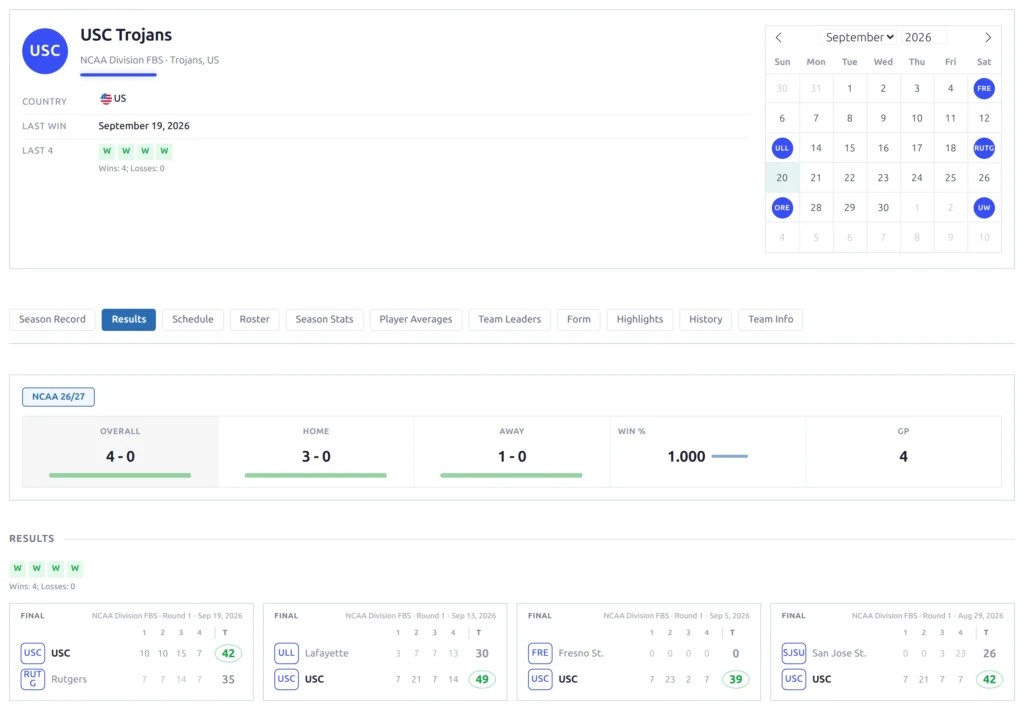Click last W badge under Results heading
Viewport: 1024px width, 710px height.
point(75,568)
